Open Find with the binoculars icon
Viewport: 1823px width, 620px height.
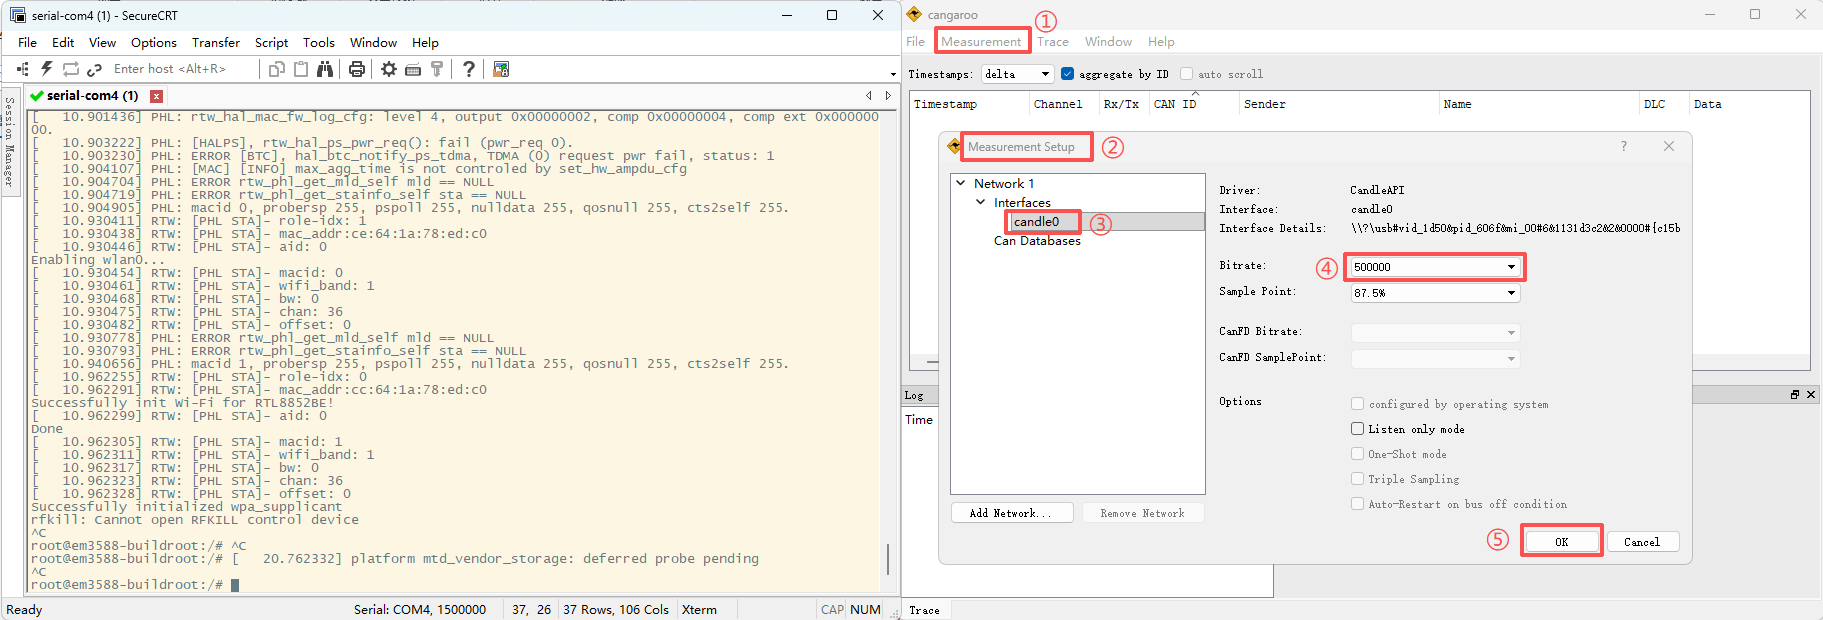tap(325, 69)
